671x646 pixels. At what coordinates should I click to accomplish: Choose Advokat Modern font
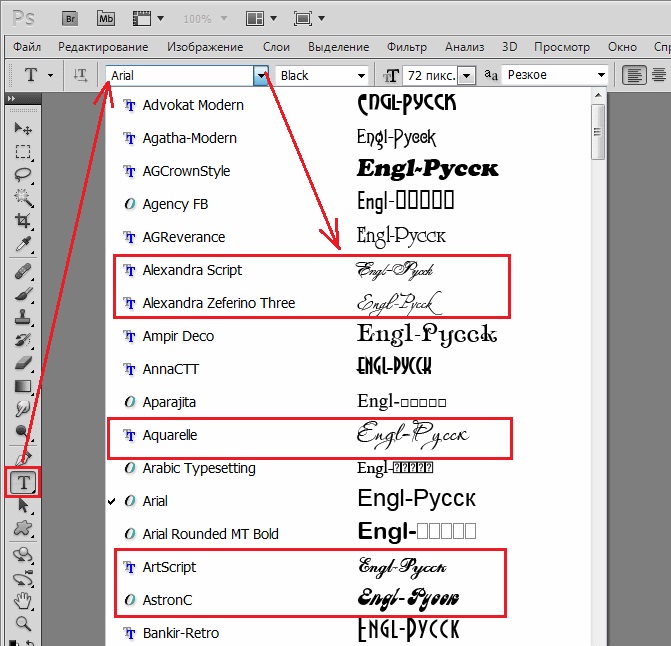tap(348, 105)
